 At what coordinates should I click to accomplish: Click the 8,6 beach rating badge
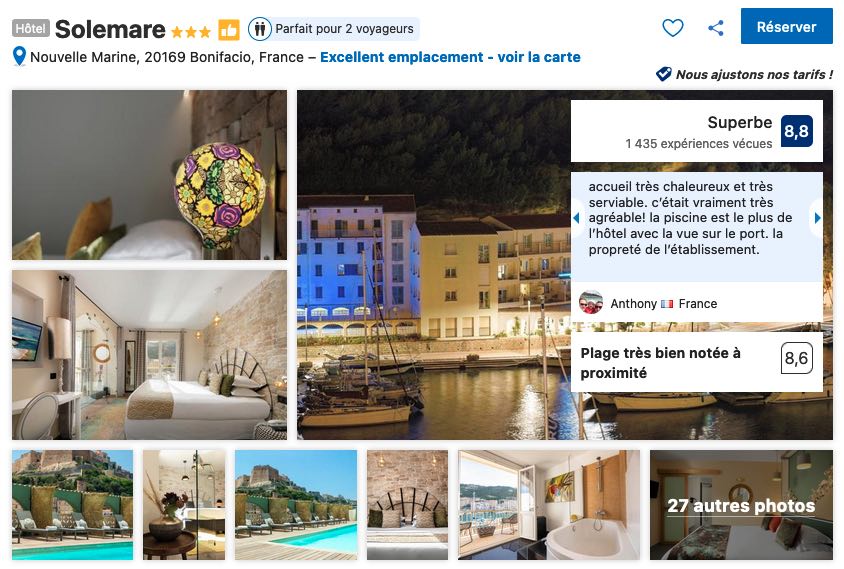tap(797, 358)
